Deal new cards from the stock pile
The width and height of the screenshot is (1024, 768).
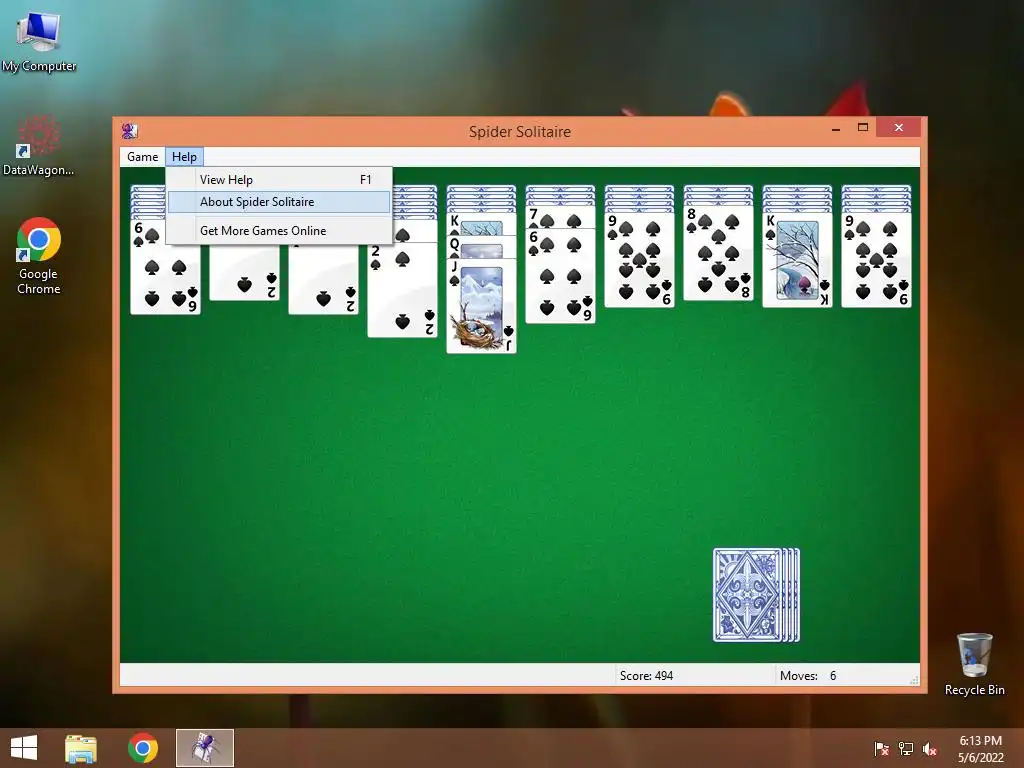click(x=756, y=595)
